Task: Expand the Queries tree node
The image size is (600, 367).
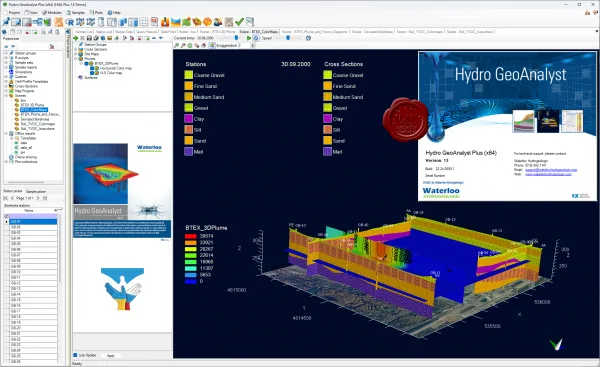Action: coord(6,77)
